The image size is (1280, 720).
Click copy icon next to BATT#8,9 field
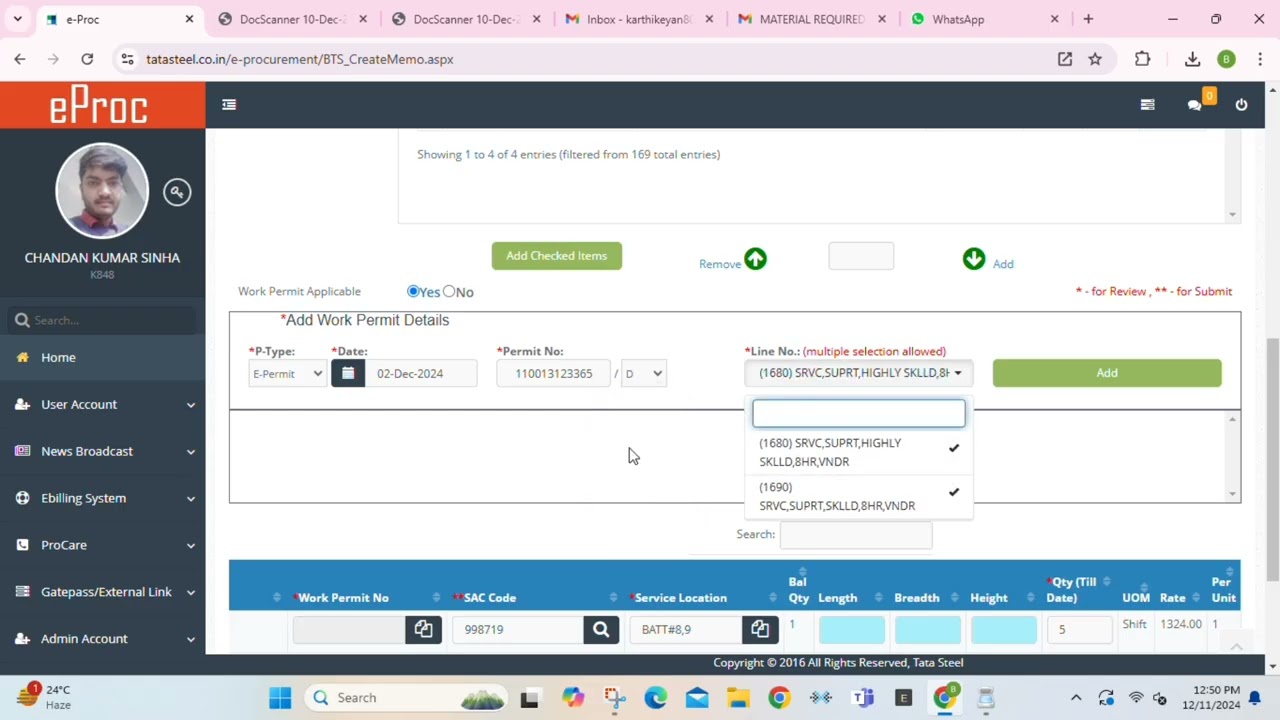coord(760,629)
